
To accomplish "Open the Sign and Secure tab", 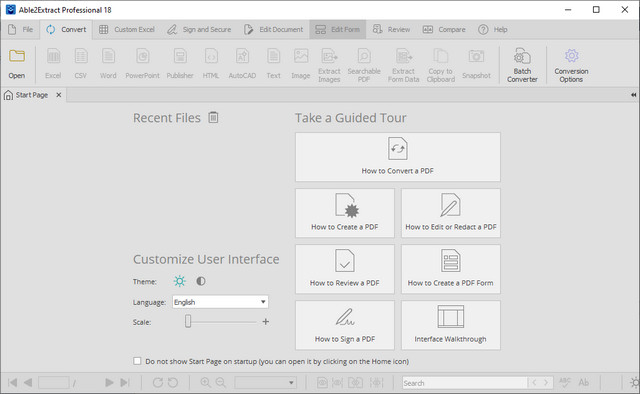I will (199, 29).
